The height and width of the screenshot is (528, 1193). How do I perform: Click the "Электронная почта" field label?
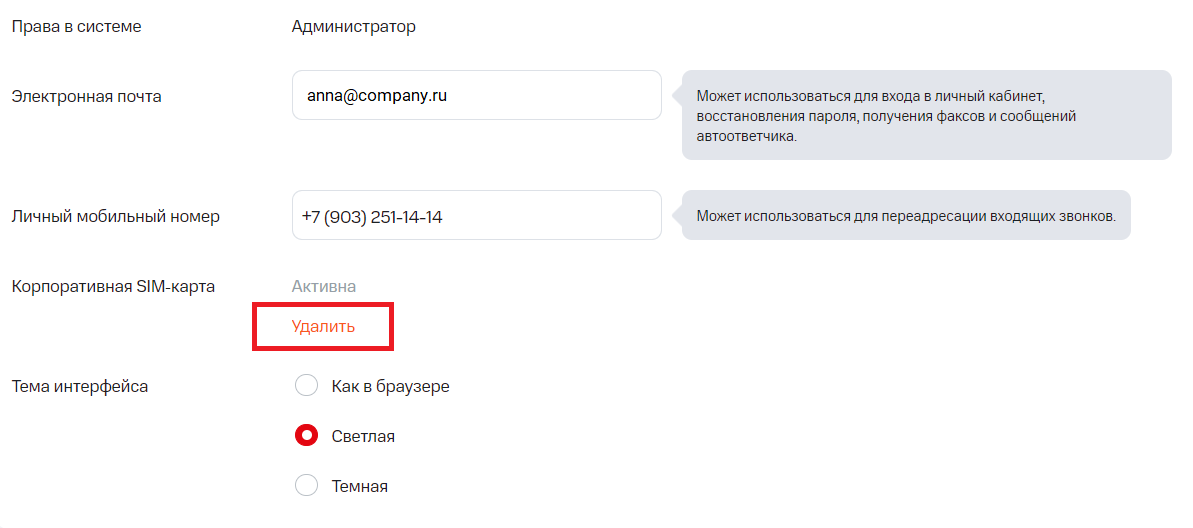tap(86, 96)
